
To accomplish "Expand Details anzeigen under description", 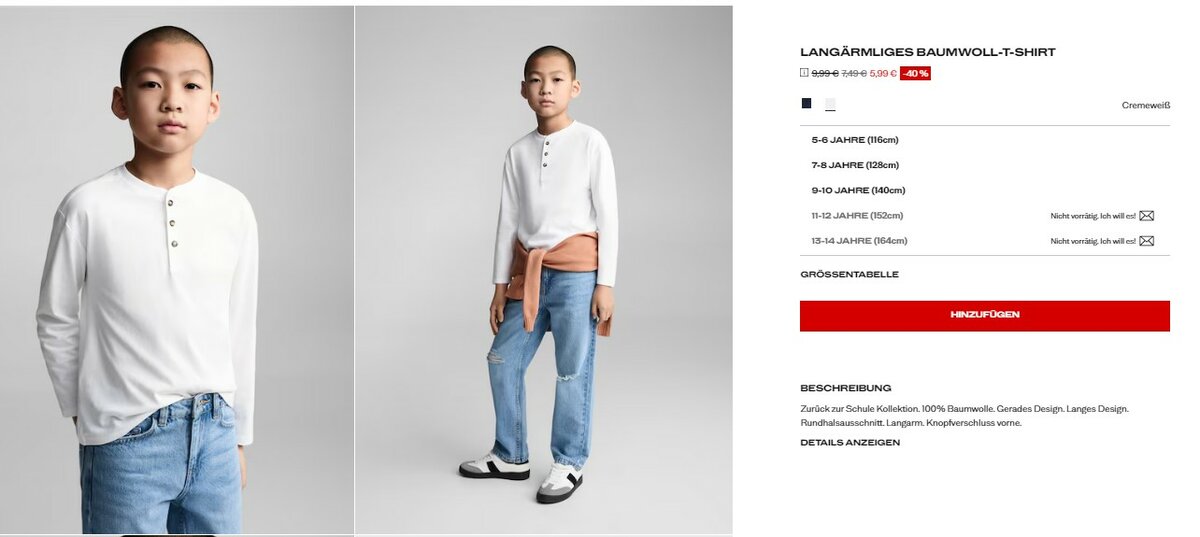I will pos(850,442).
